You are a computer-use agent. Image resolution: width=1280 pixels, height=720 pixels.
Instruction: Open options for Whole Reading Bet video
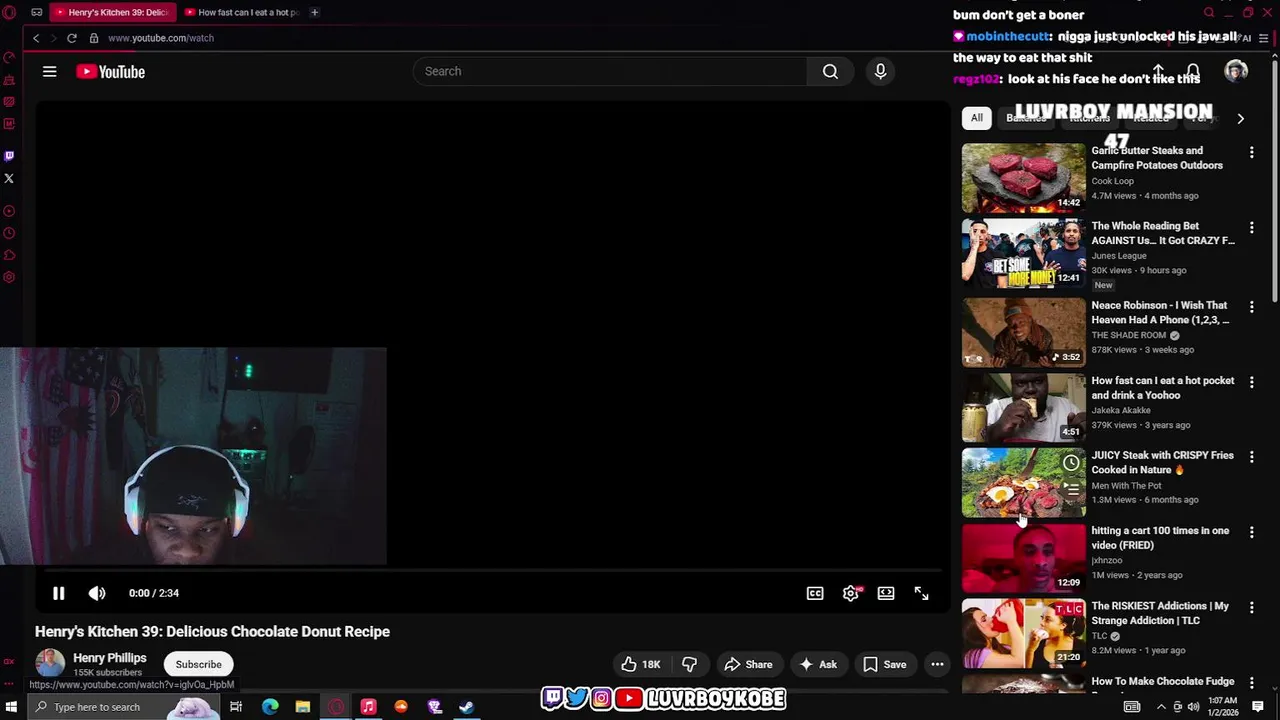coord(1251,228)
